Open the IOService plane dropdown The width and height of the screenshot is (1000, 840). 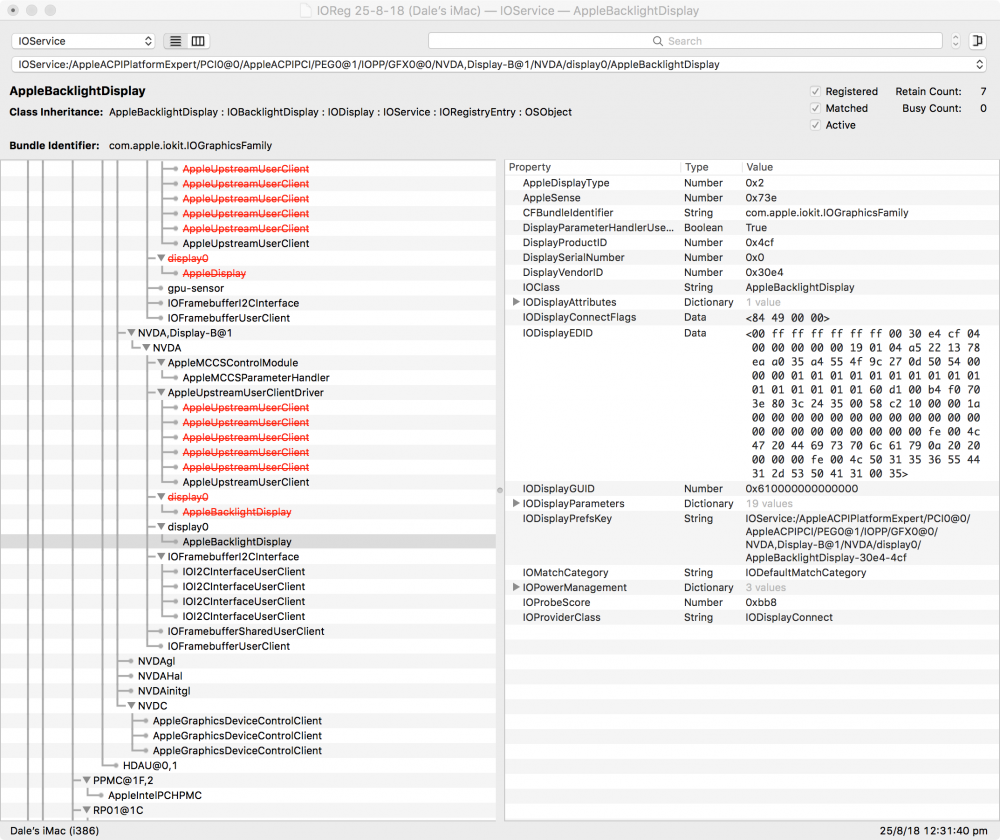pyautogui.click(x=84, y=41)
